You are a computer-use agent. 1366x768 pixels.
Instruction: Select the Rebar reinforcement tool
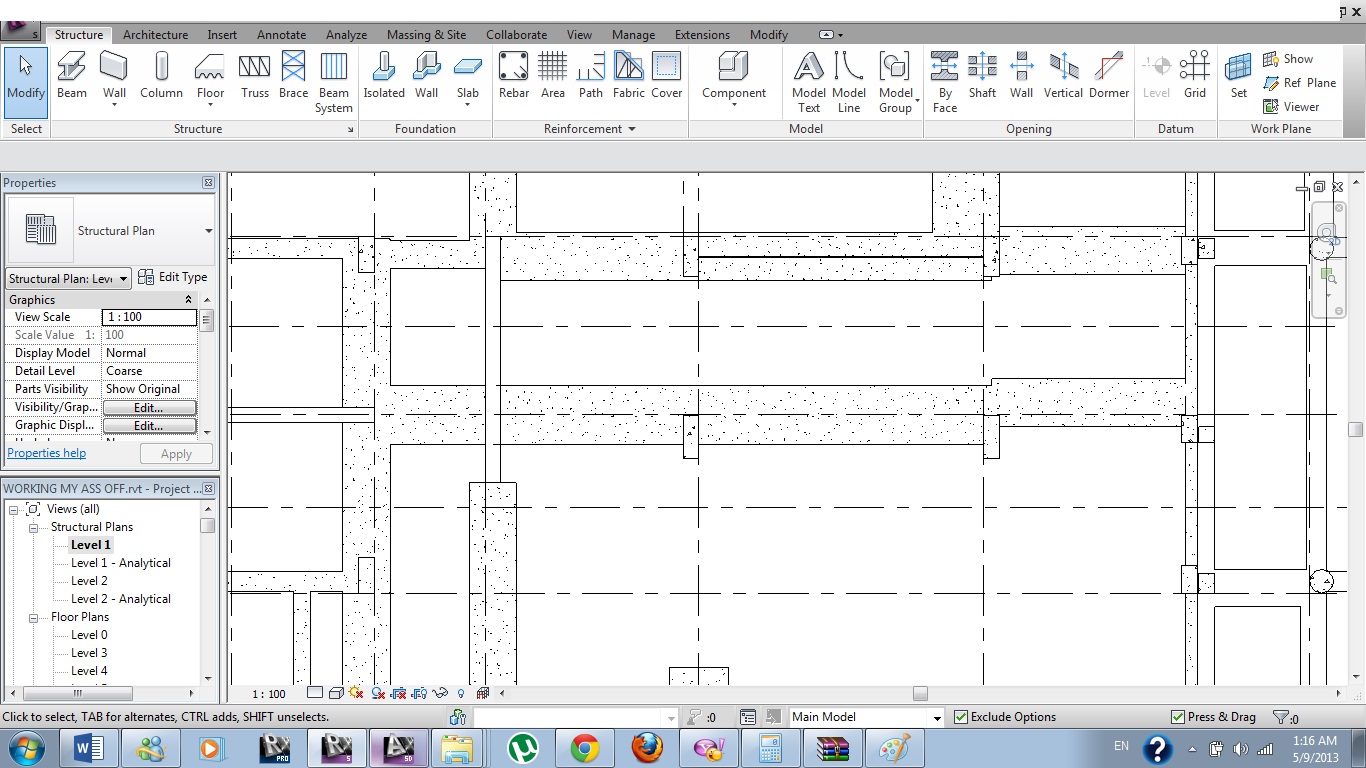point(513,76)
